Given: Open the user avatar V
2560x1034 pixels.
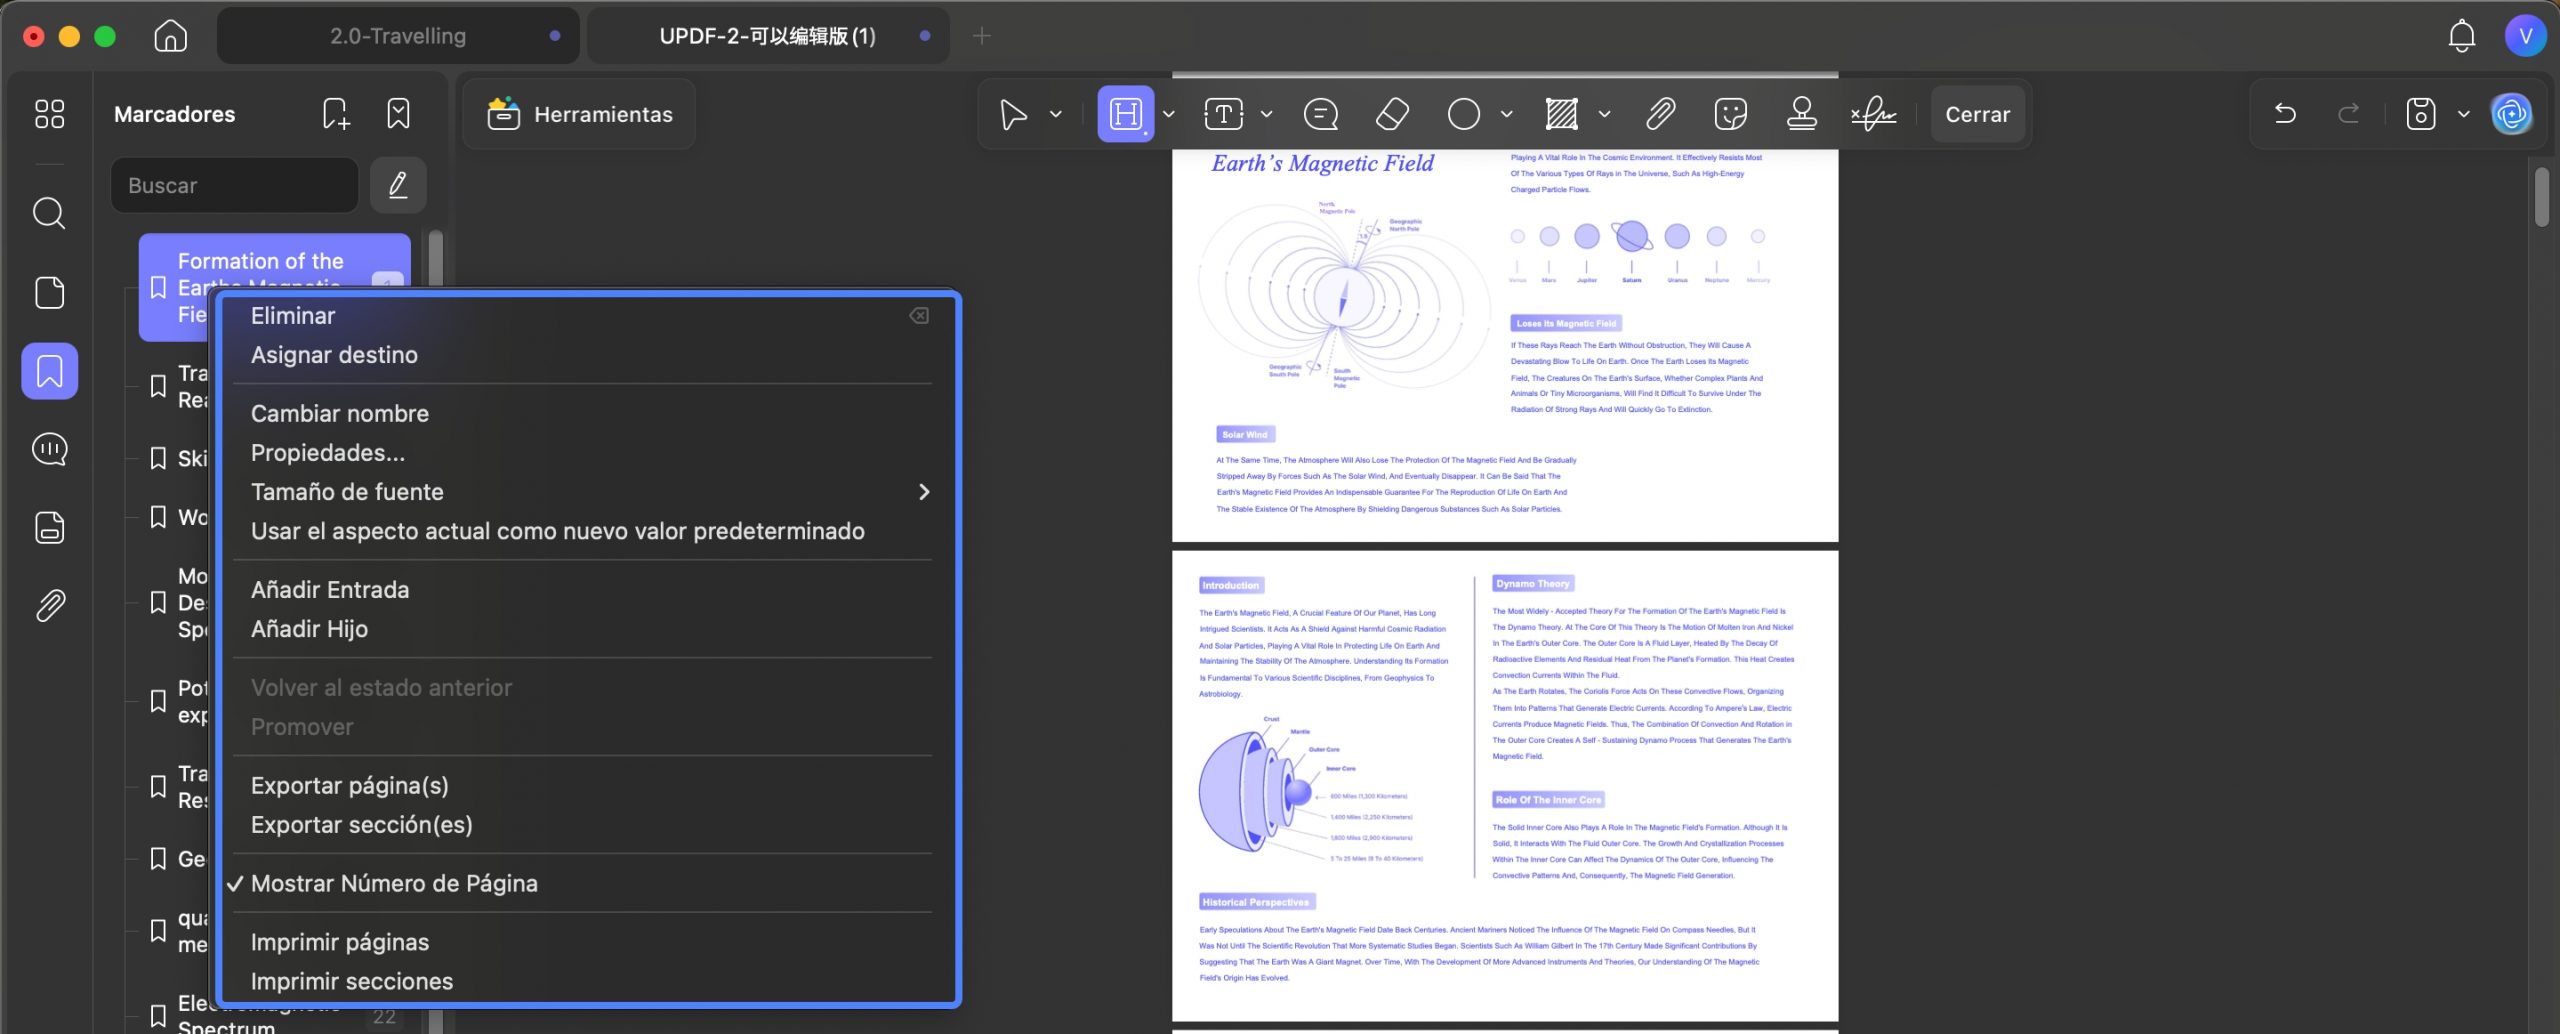Looking at the screenshot, I should pos(2525,36).
